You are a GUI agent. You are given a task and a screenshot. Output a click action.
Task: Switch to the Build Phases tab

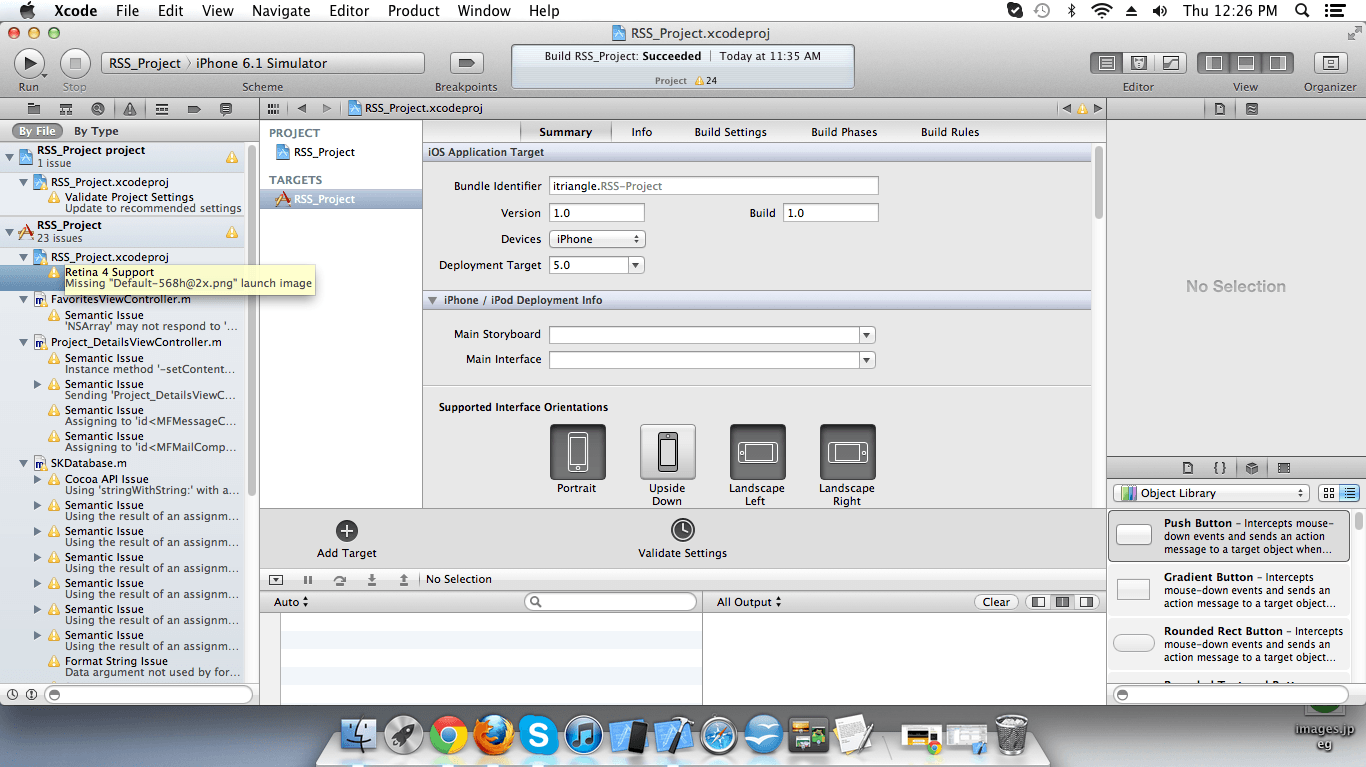(x=844, y=132)
